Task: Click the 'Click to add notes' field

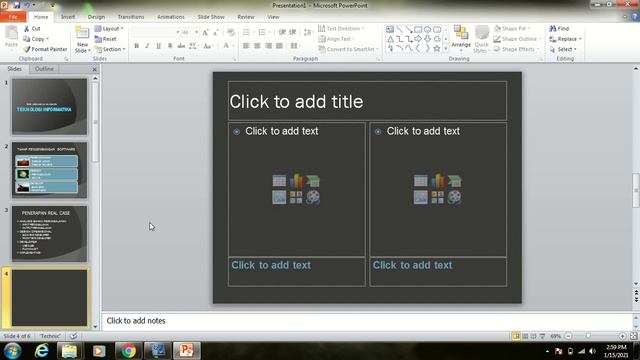Action: 367,321
